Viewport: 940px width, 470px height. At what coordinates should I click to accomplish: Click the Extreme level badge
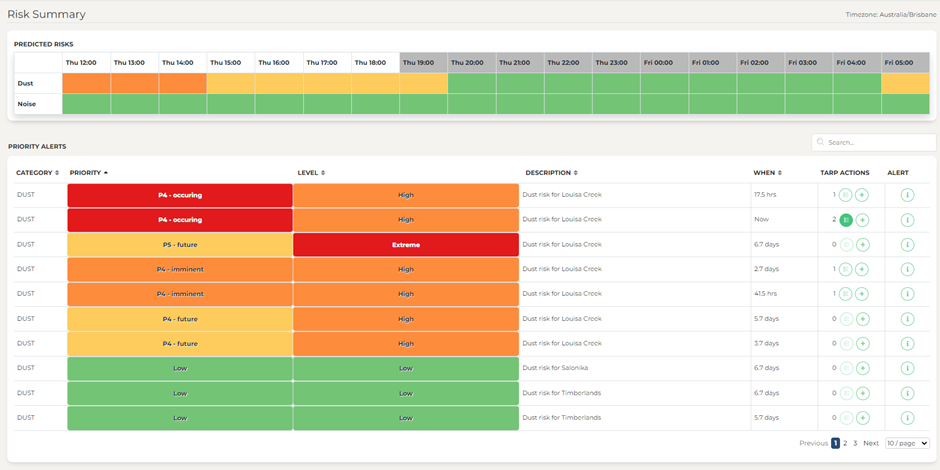coord(406,245)
